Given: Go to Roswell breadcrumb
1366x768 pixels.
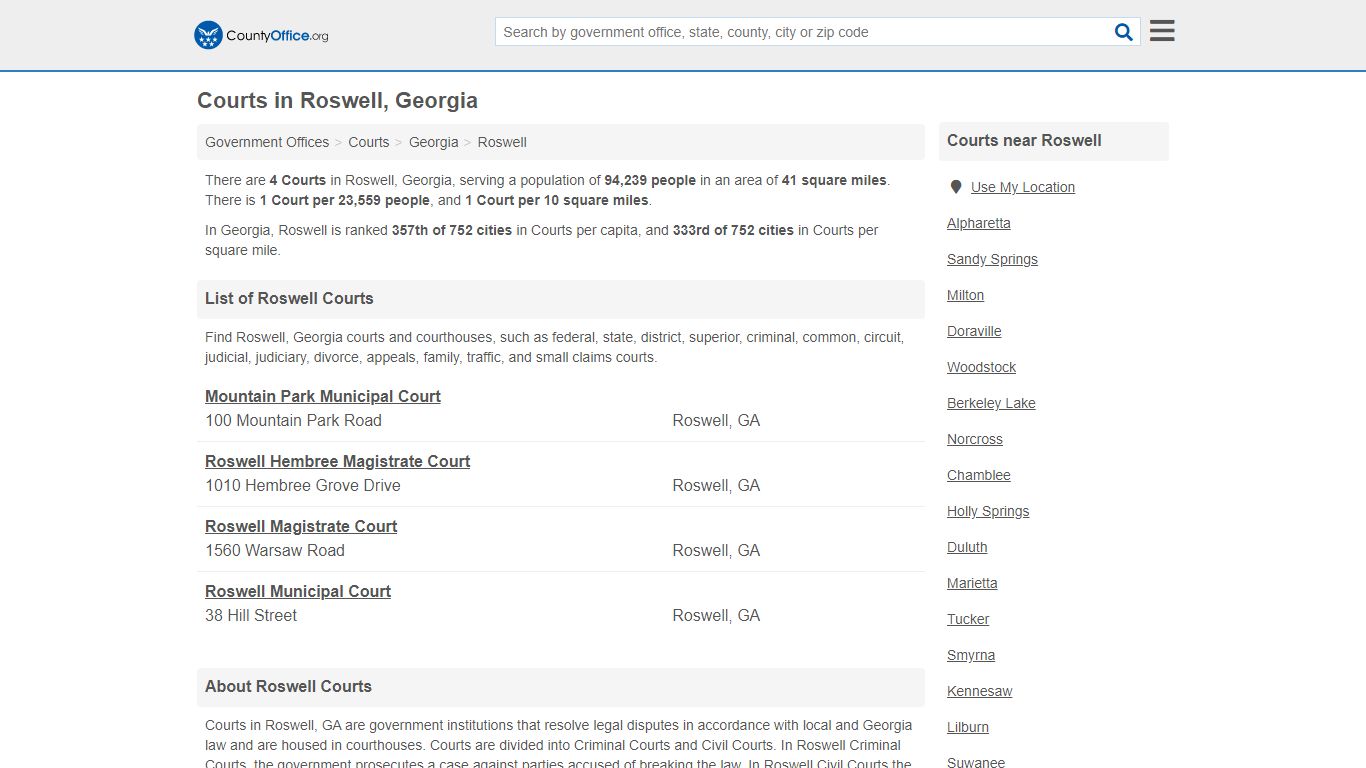Looking at the screenshot, I should [502, 142].
